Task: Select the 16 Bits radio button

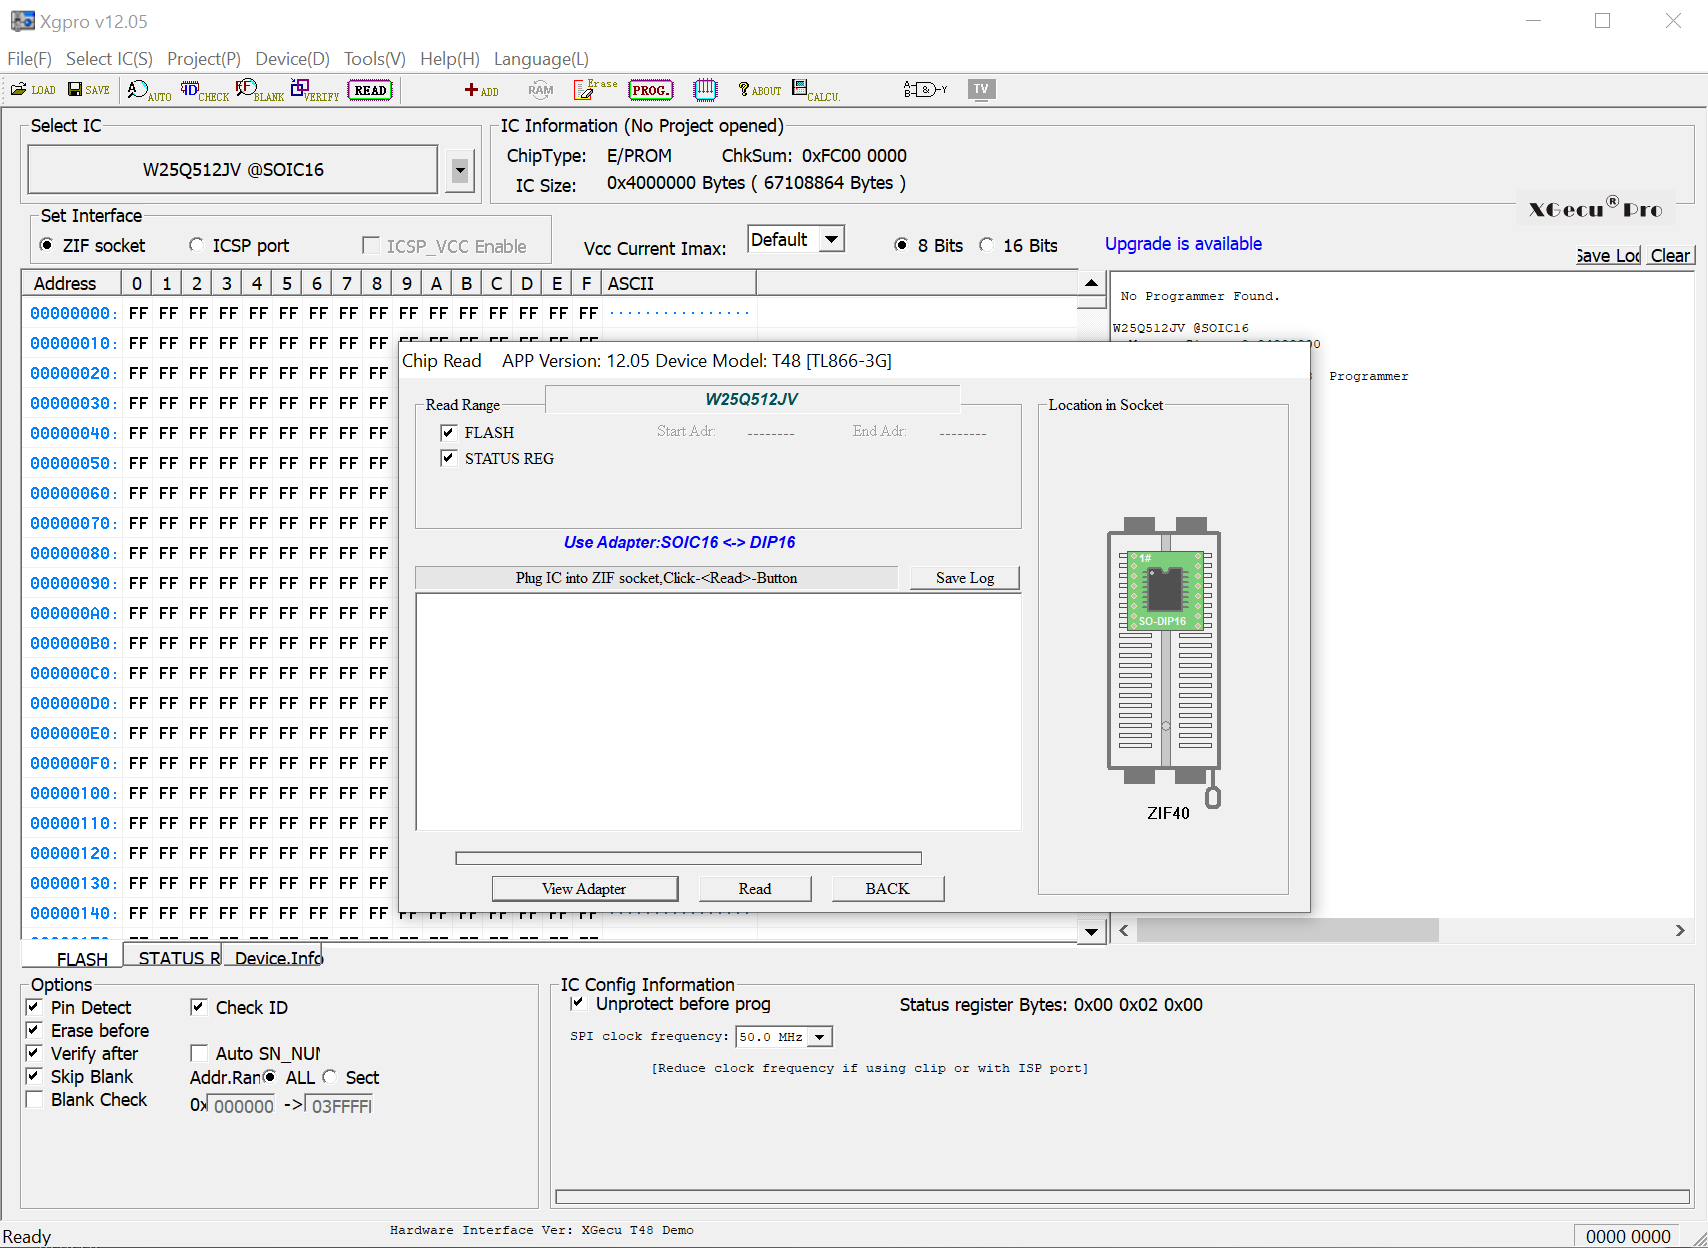Action: coord(987,244)
